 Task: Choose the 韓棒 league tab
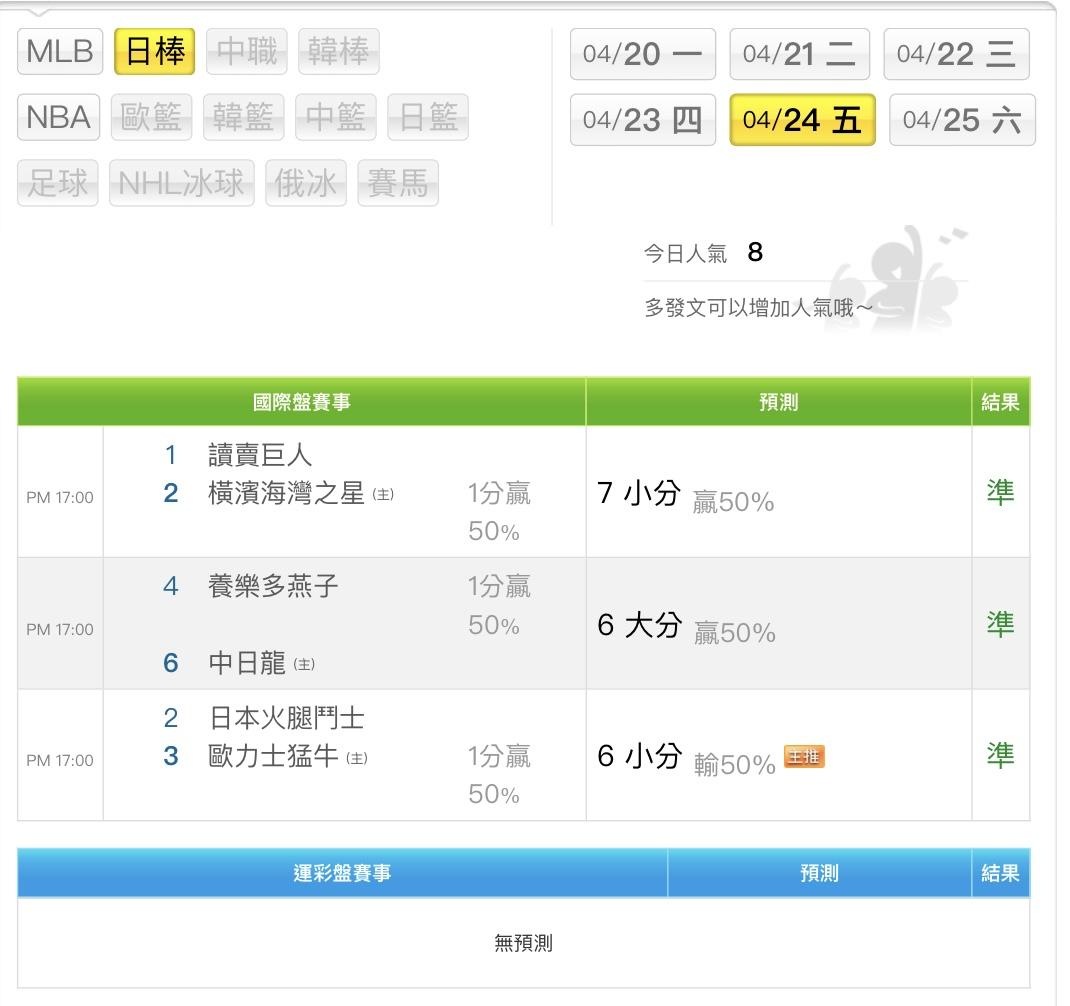click(x=338, y=52)
